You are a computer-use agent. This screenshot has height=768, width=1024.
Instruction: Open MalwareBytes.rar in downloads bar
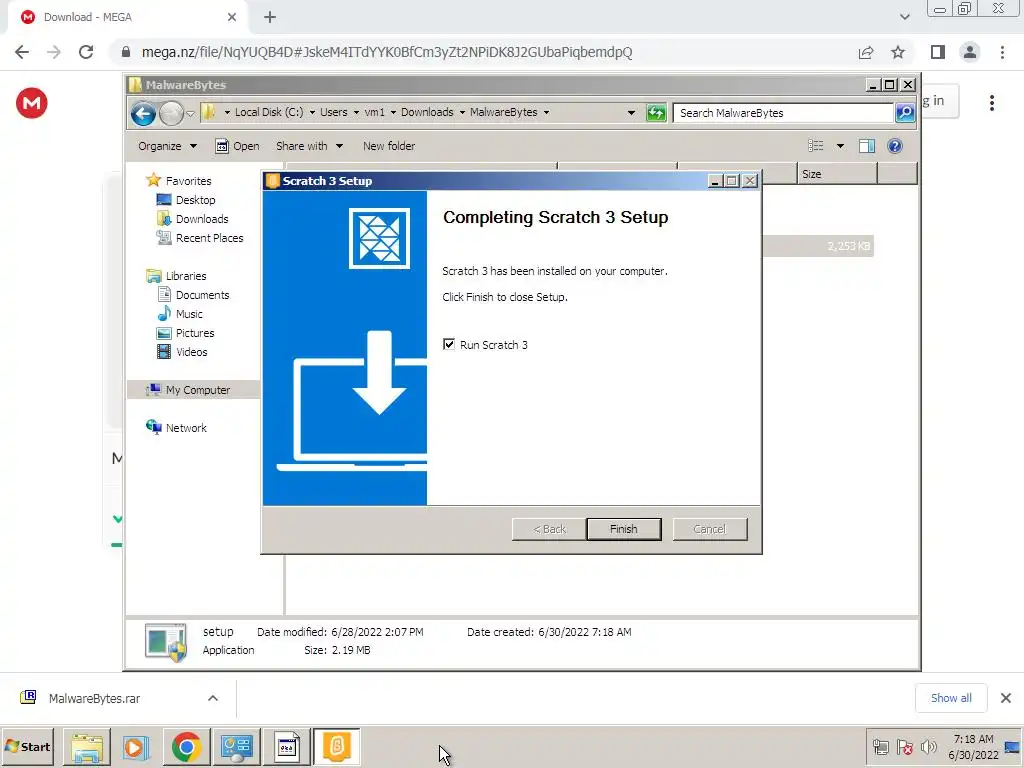(95, 698)
